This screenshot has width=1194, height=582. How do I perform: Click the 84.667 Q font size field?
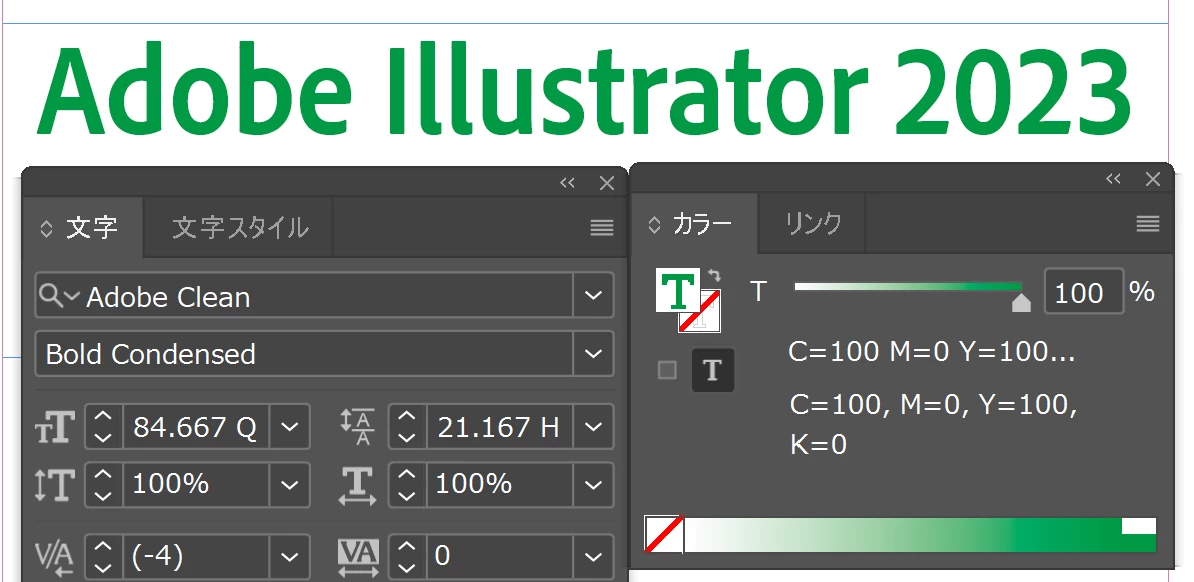pos(195,427)
